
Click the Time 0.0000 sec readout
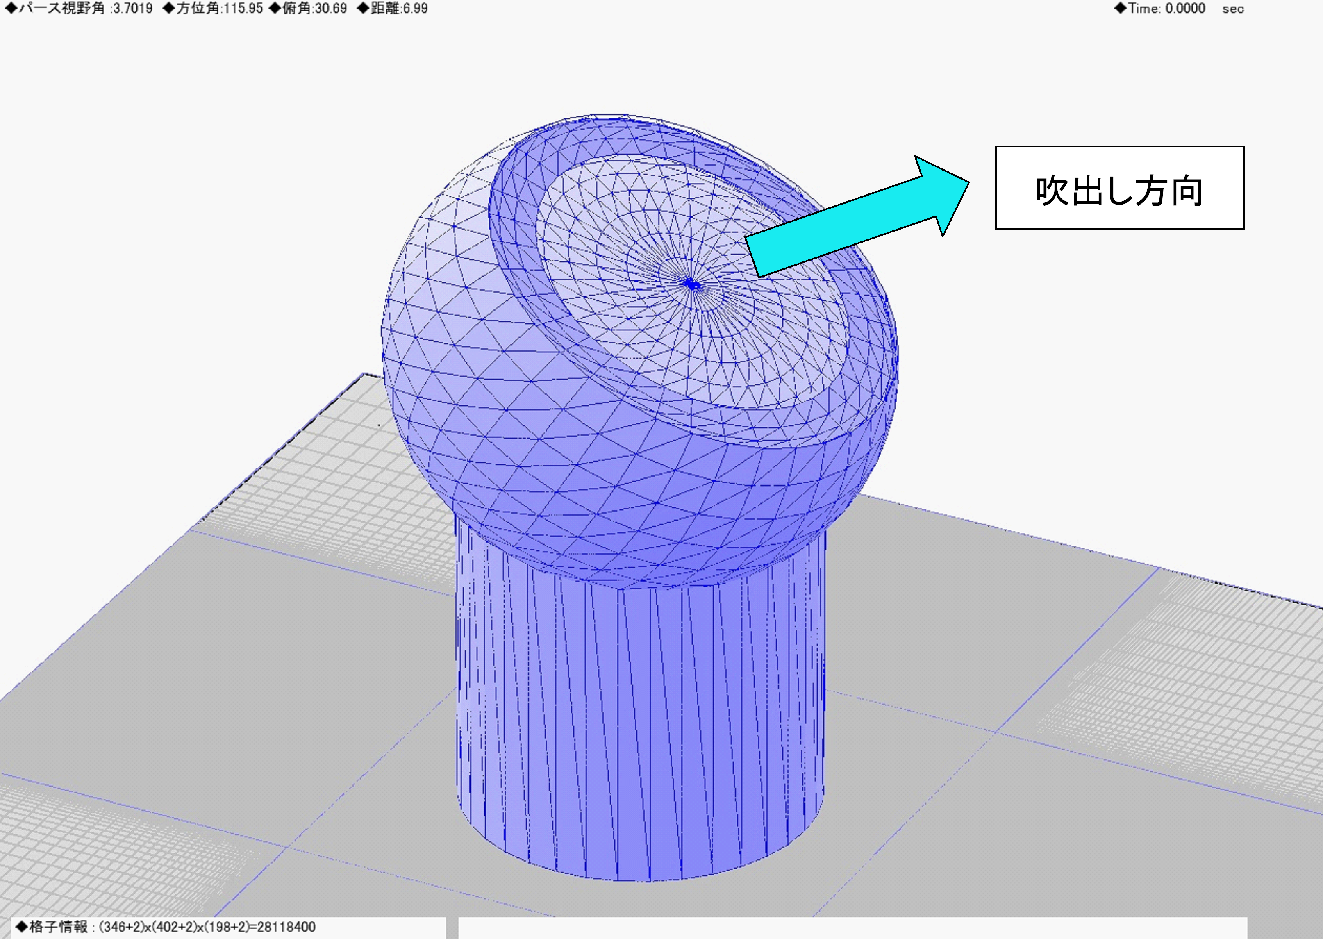point(1180,8)
